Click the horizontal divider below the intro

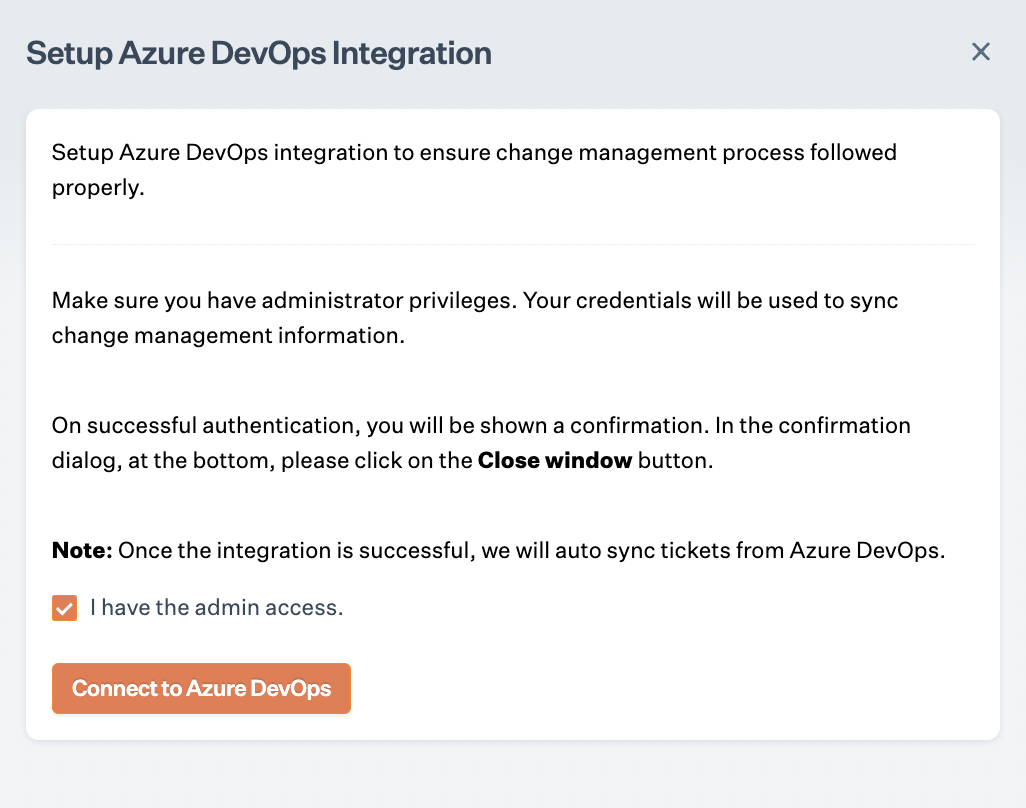[513, 244]
